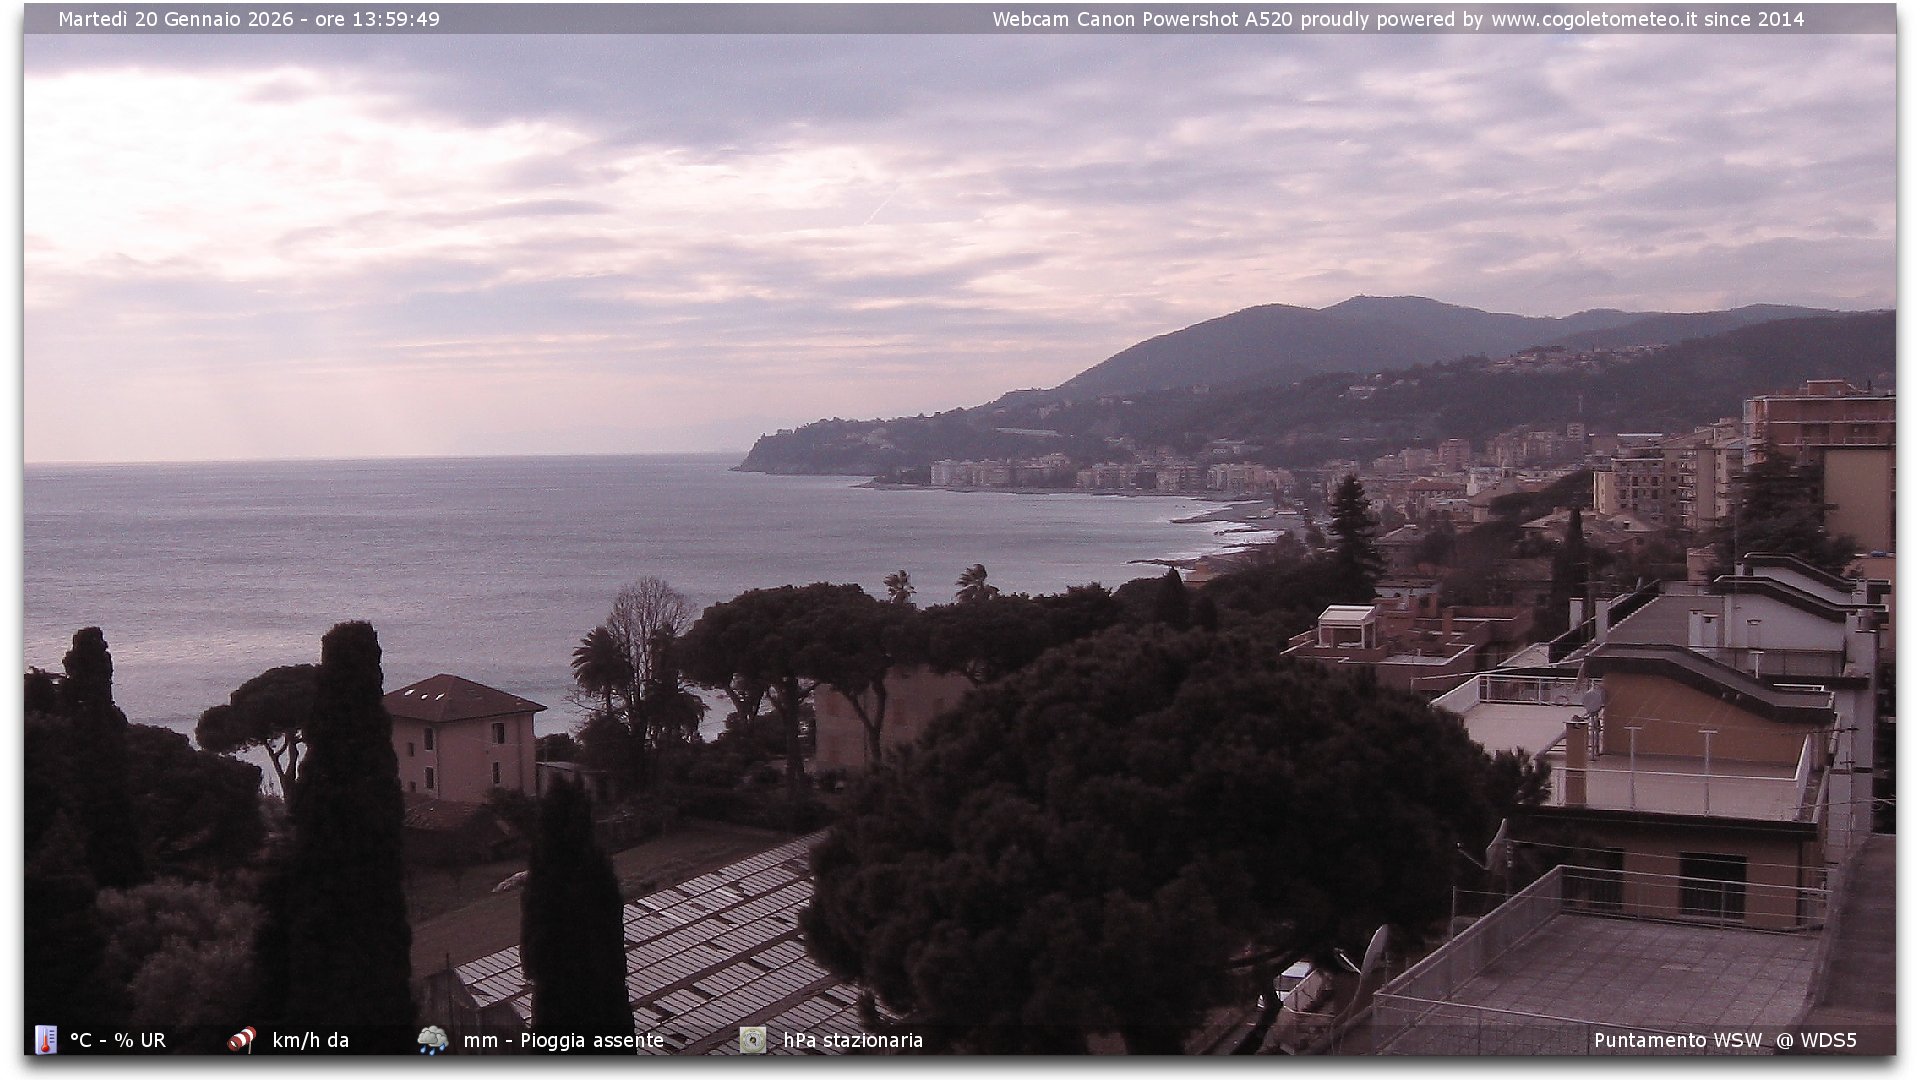Click the satellite dish on the rooftop terrace
The width and height of the screenshot is (1920, 1080).
click(x=1593, y=699)
